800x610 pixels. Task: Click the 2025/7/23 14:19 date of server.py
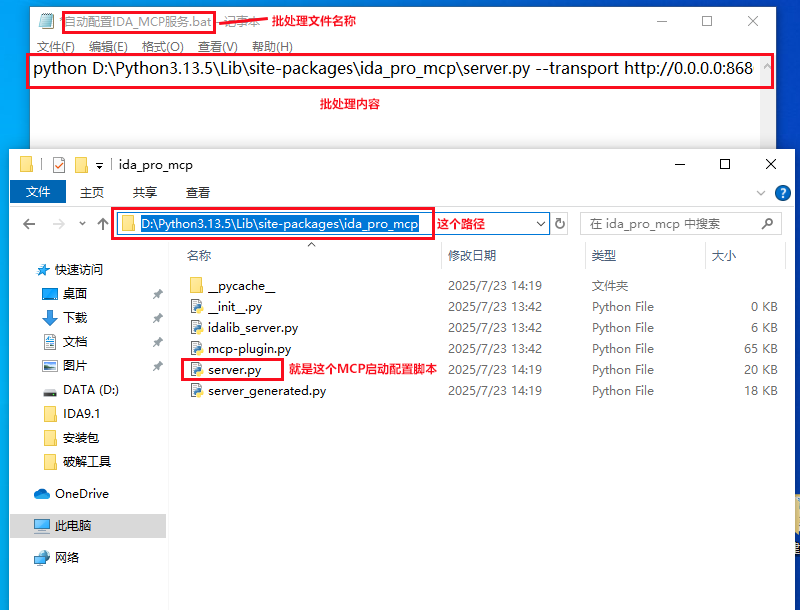494,370
